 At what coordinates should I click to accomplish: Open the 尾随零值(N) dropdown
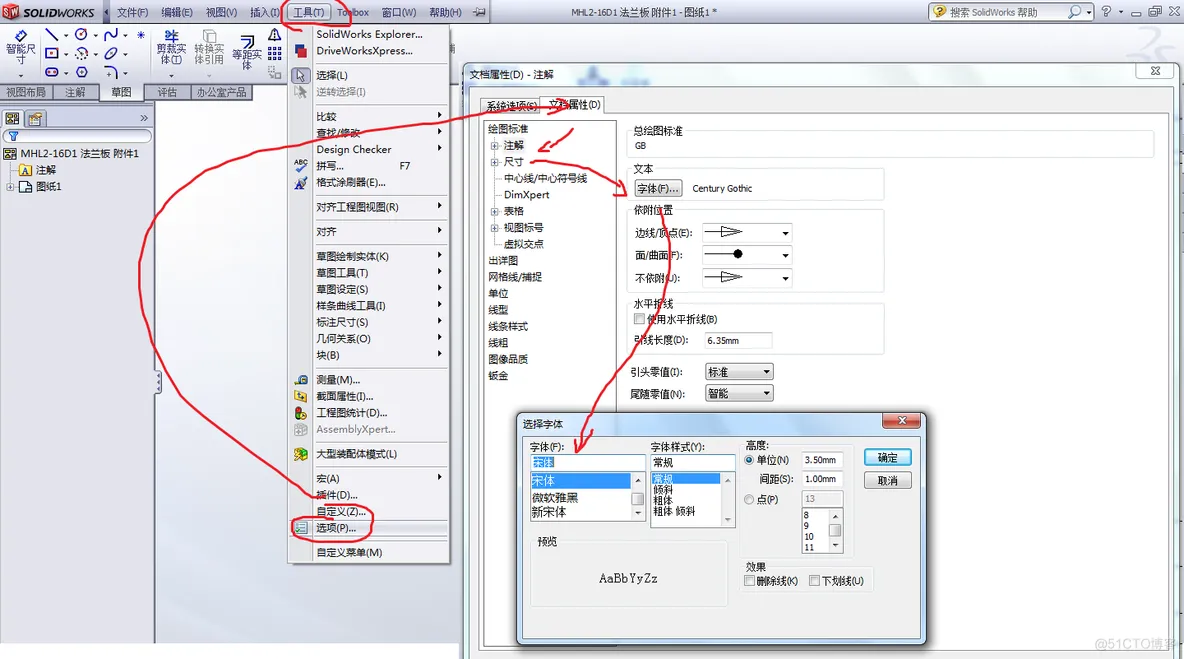(x=739, y=393)
